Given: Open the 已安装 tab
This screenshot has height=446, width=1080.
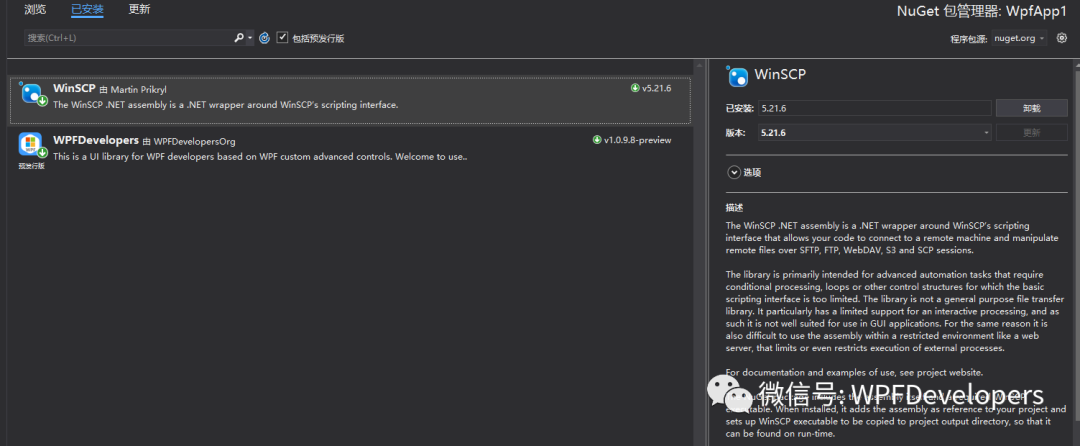Looking at the screenshot, I should pos(87,10).
